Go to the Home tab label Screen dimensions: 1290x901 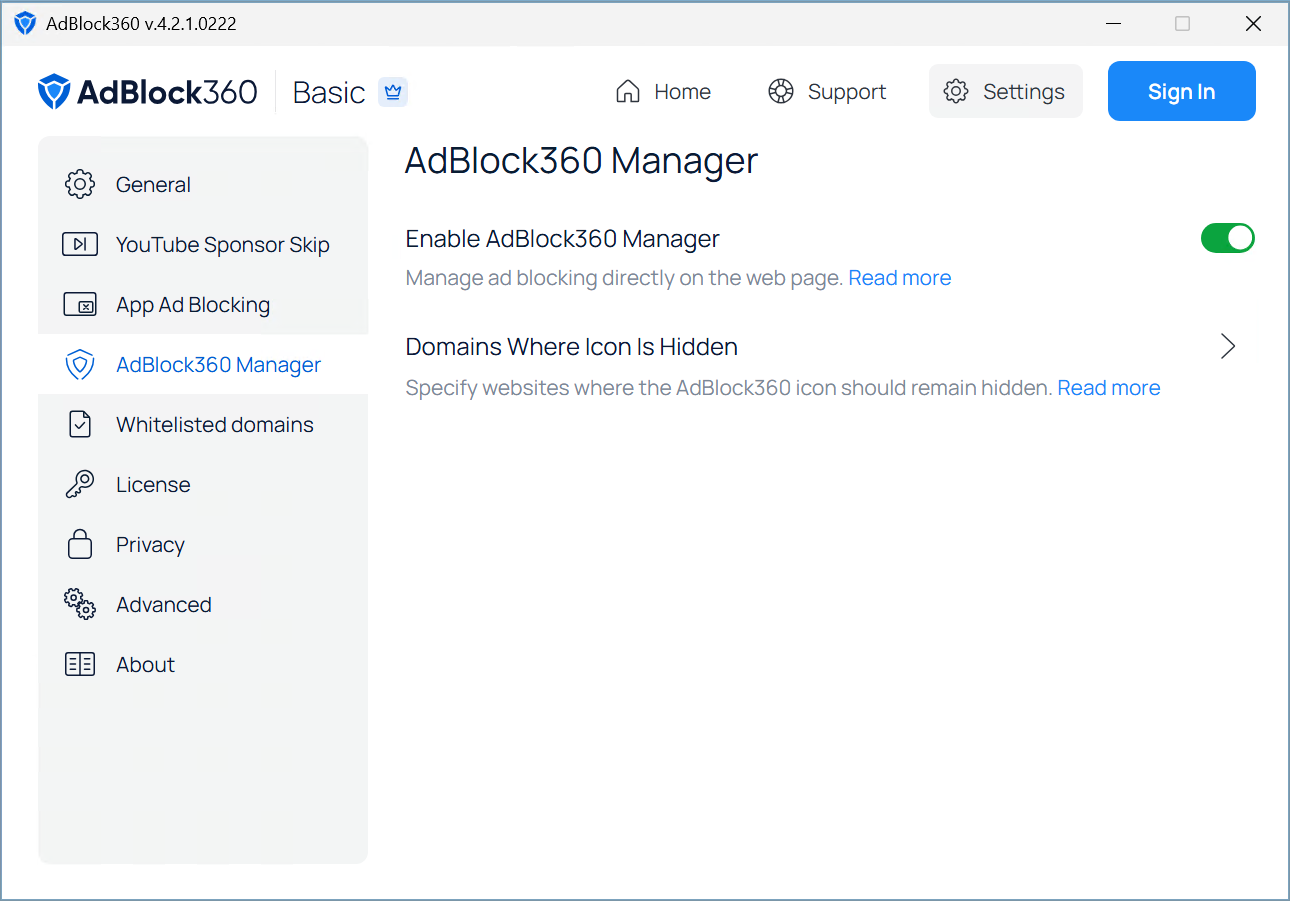click(682, 91)
